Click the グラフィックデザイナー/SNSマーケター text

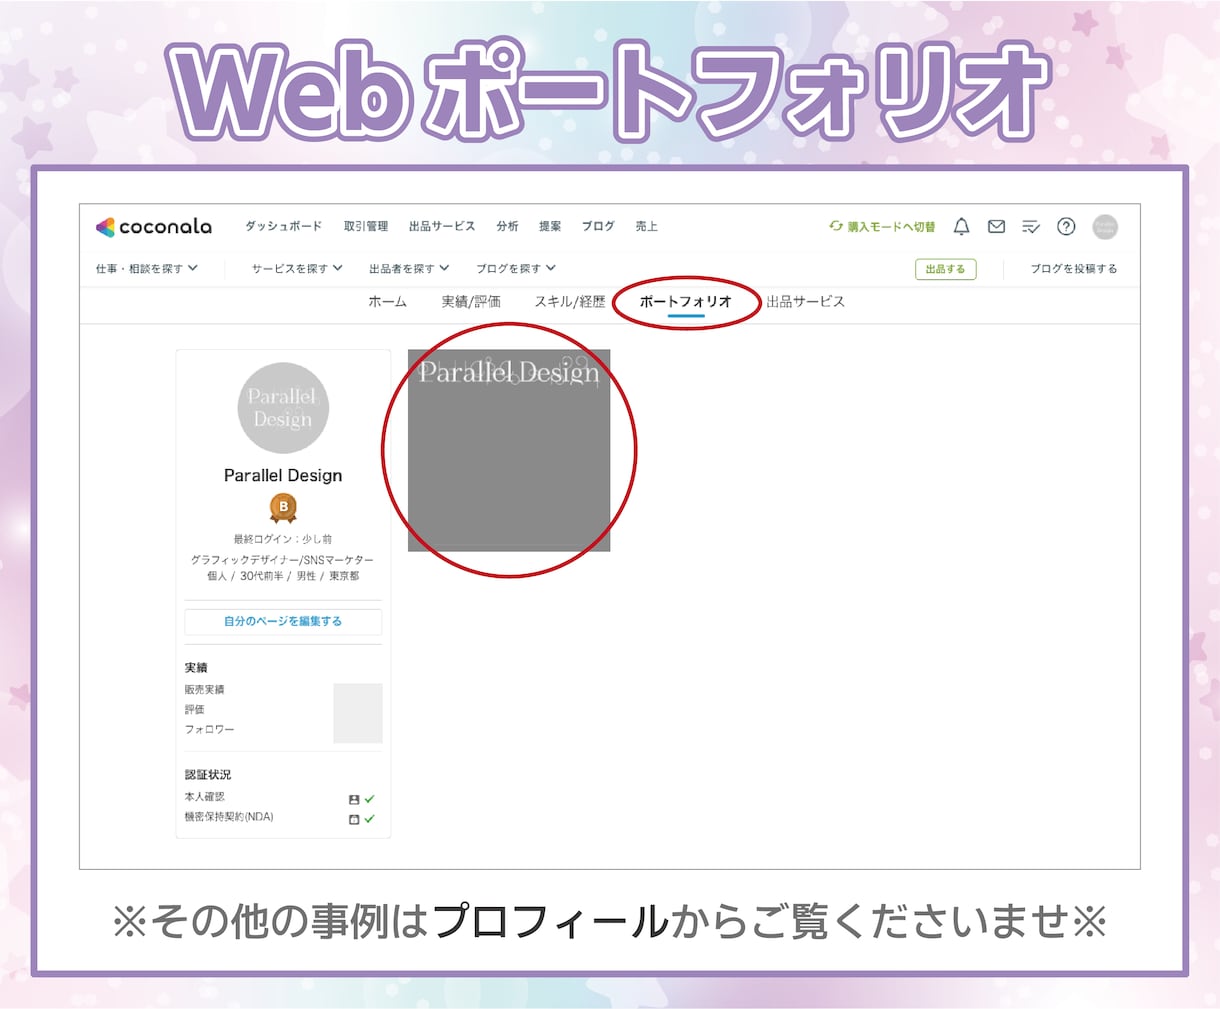(x=283, y=560)
